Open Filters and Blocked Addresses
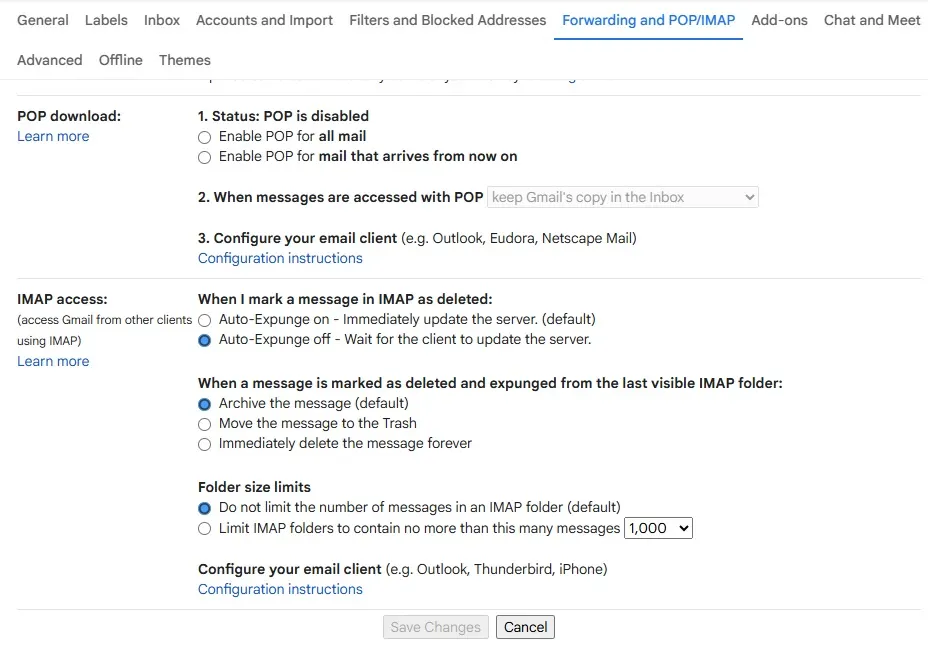Screen dimensions: 934x660 click(x=447, y=20)
